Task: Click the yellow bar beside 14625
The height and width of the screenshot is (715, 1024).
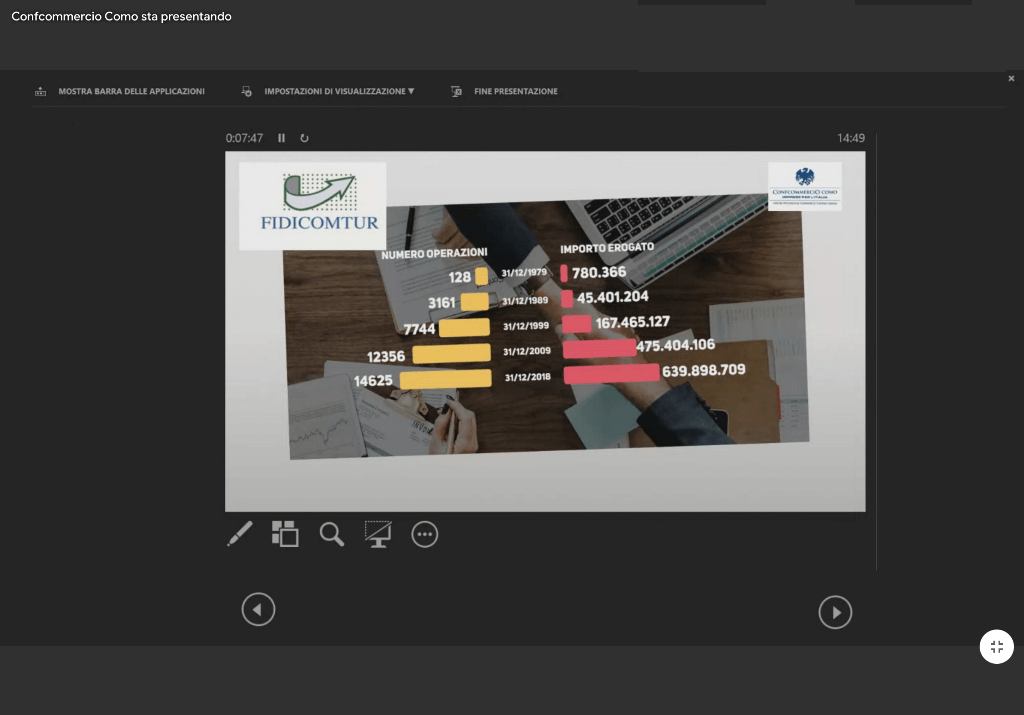Action: click(445, 379)
